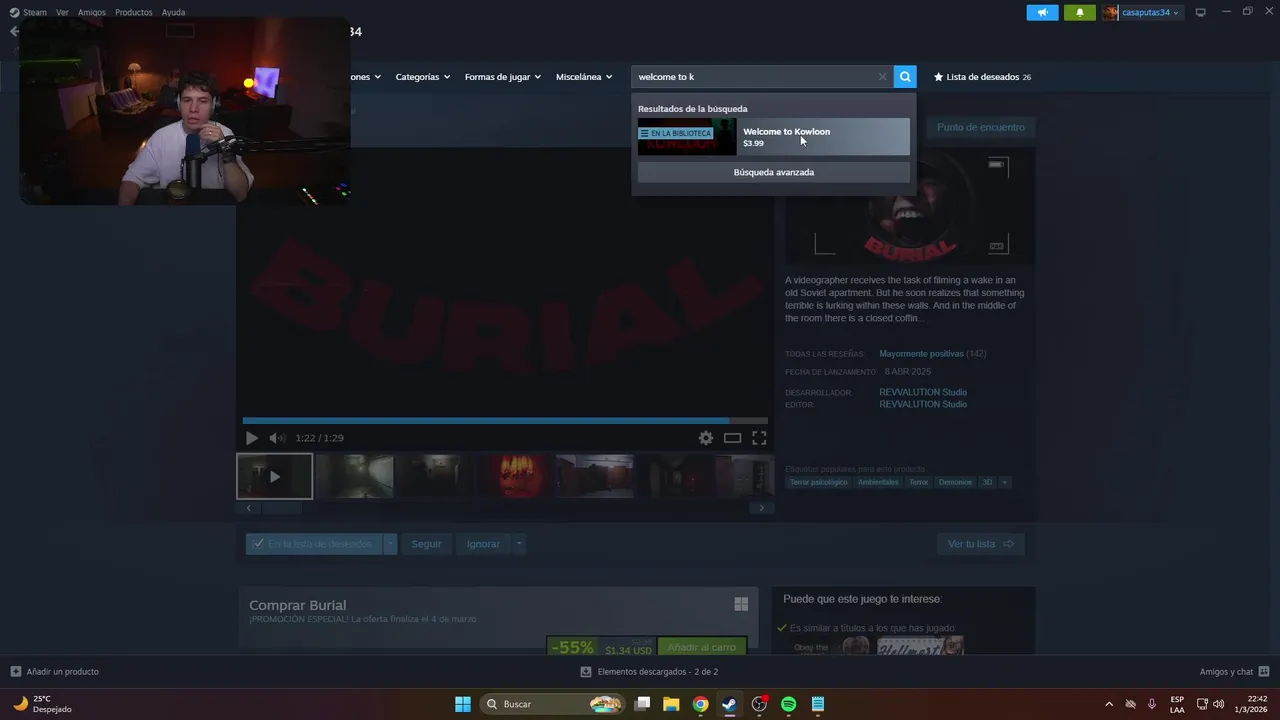Click Búsqueda avanzada button
This screenshot has height=720, width=1280.
tap(774, 172)
